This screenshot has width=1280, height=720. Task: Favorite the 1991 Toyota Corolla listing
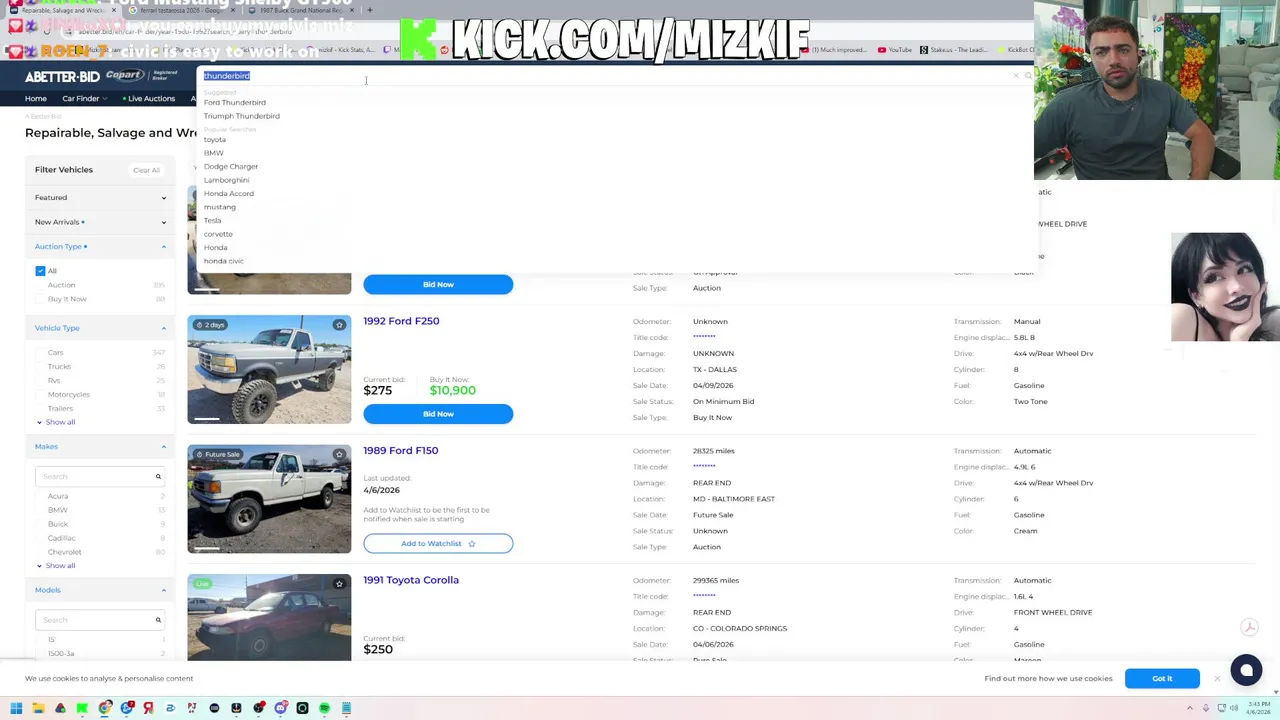coord(339,584)
